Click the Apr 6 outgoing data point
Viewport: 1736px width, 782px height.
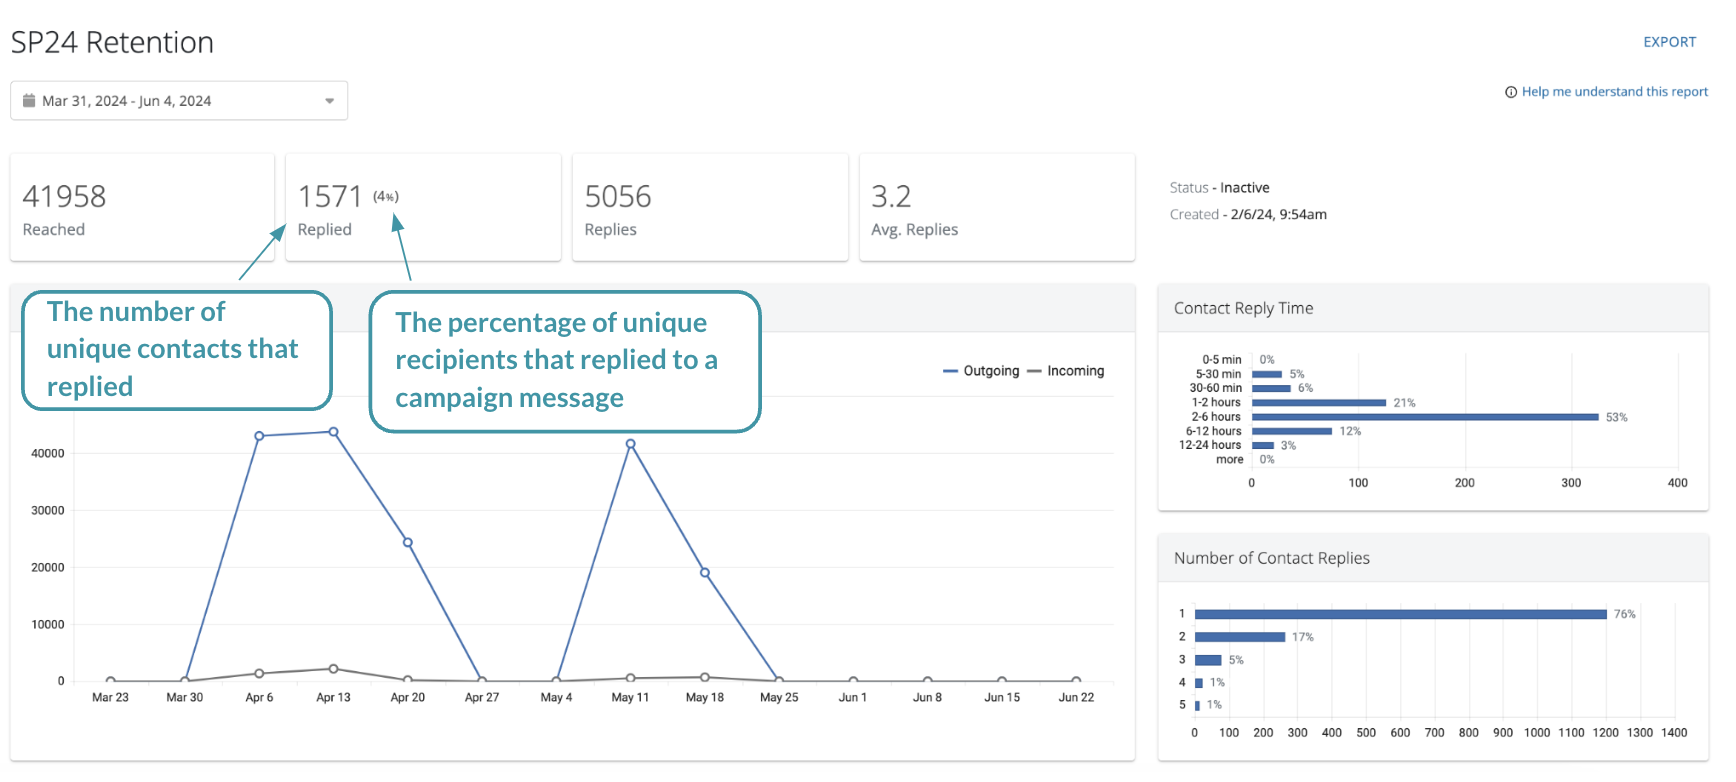[259, 436]
